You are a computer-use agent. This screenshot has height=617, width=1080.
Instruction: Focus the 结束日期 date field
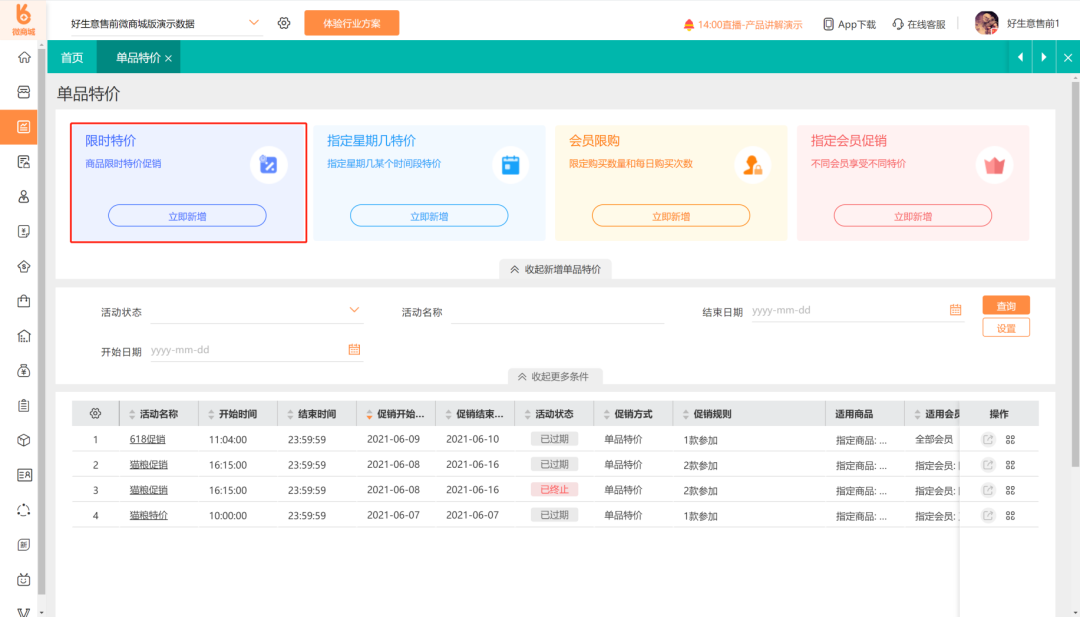tap(849, 311)
